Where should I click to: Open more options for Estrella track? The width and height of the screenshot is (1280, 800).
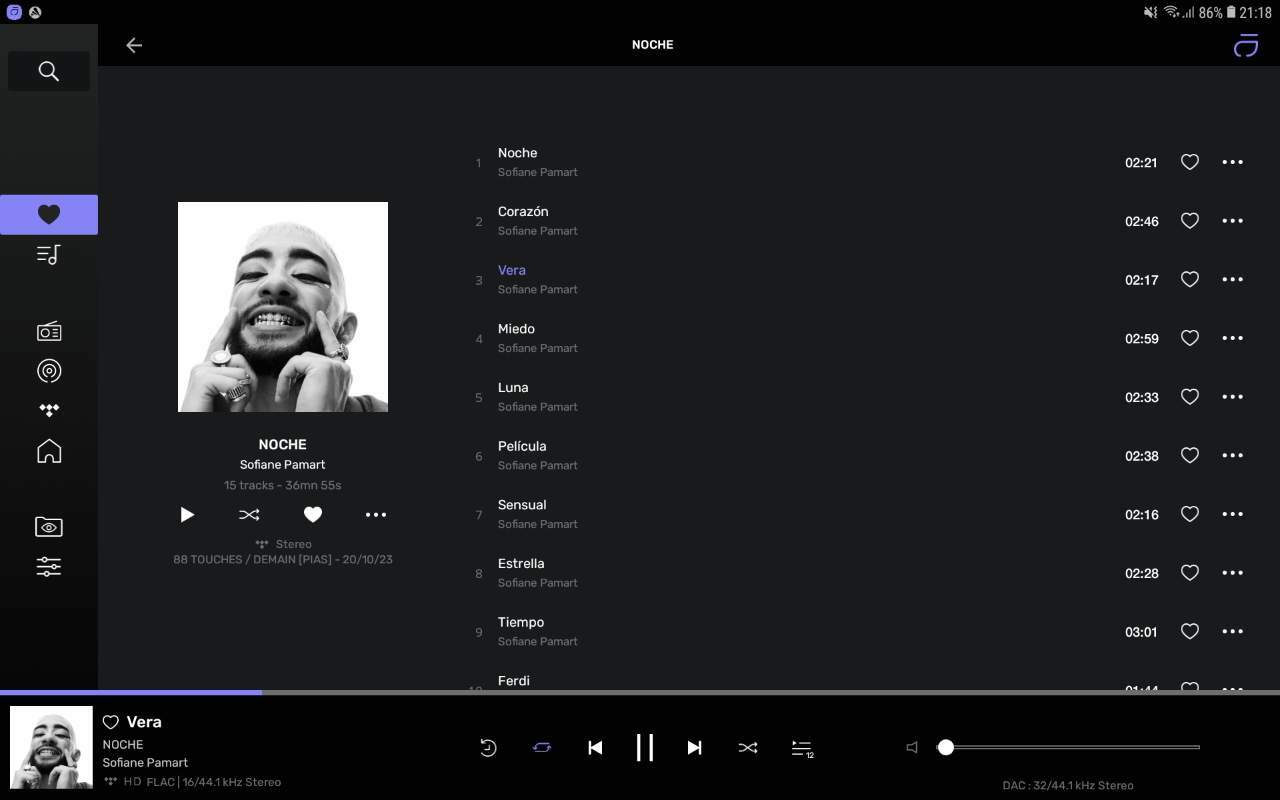pyautogui.click(x=1232, y=573)
